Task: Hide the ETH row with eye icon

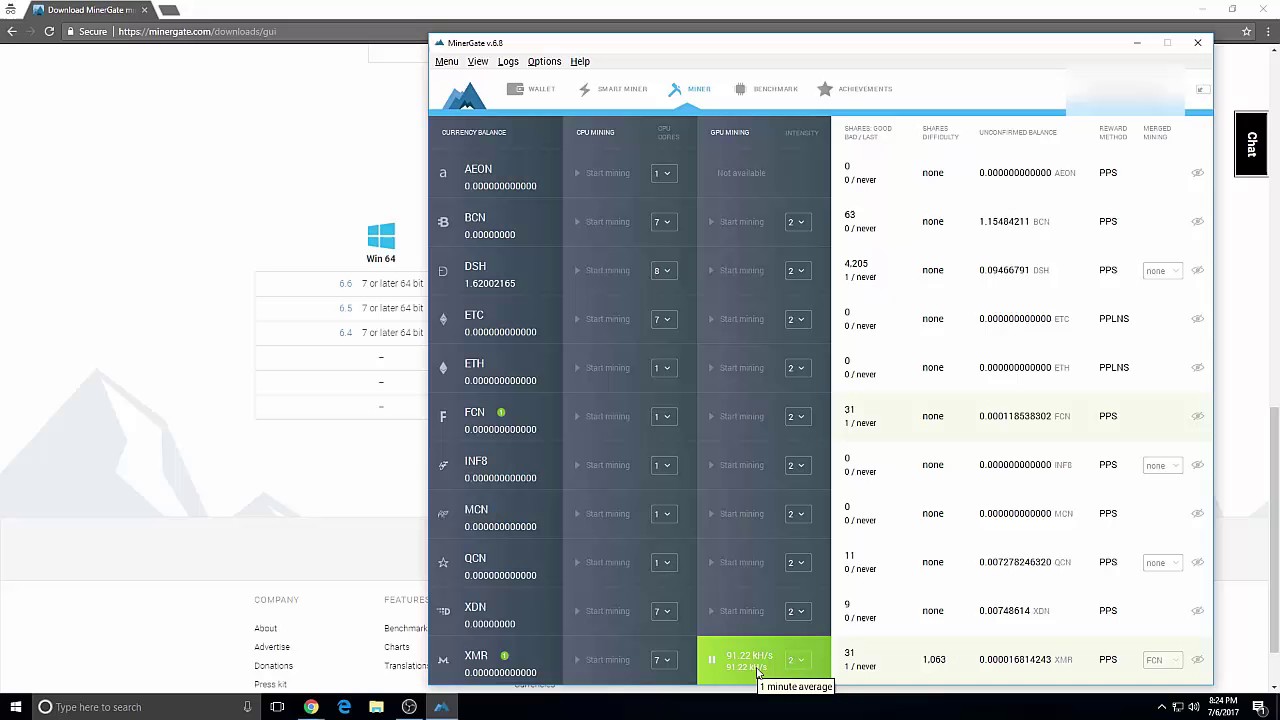Action: tap(1197, 368)
